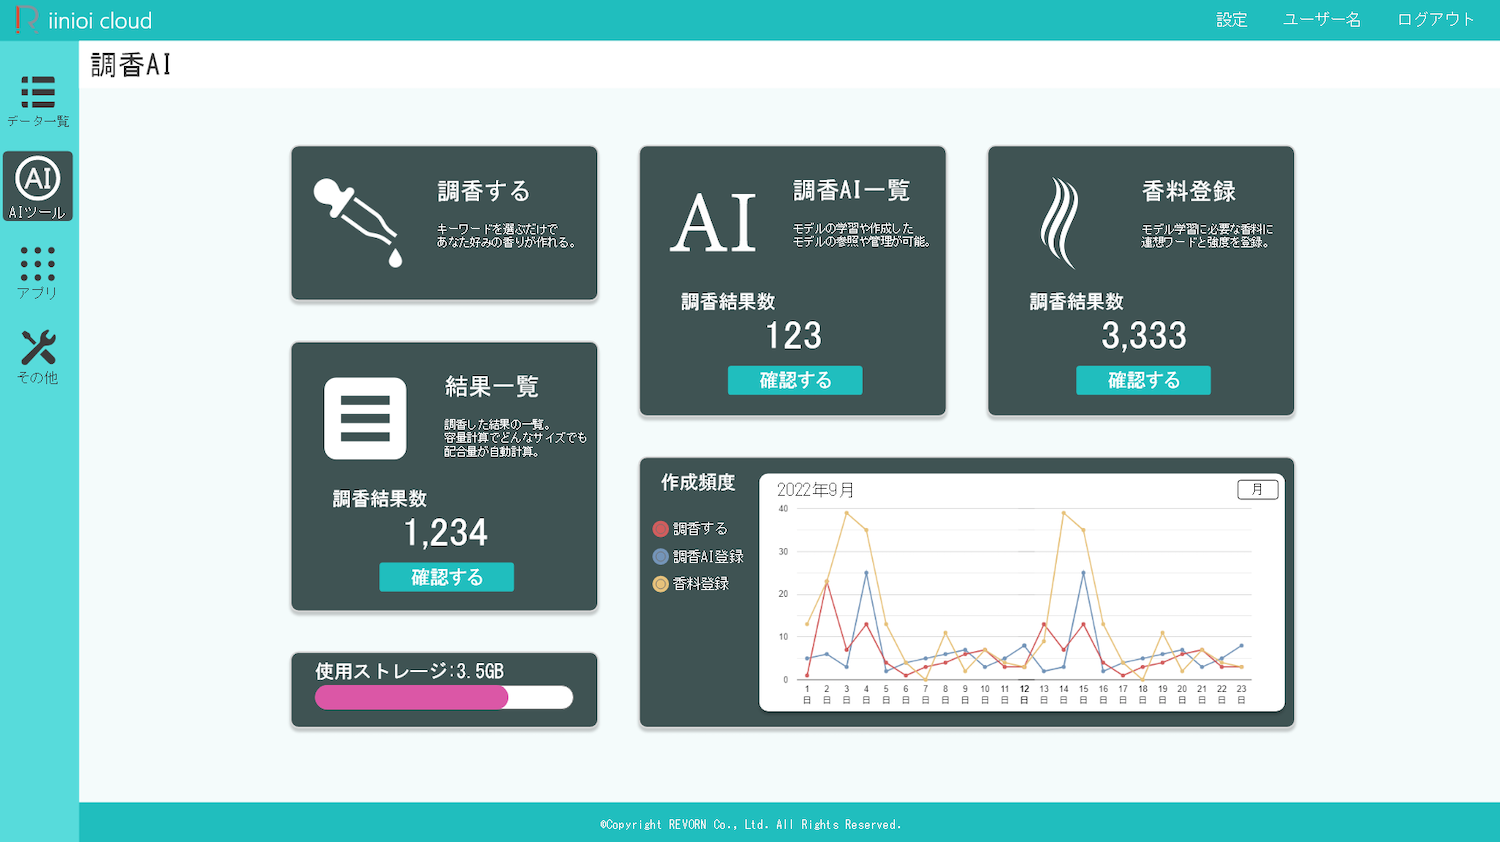Toggle the 調香する series in chart legend

(x=692, y=528)
